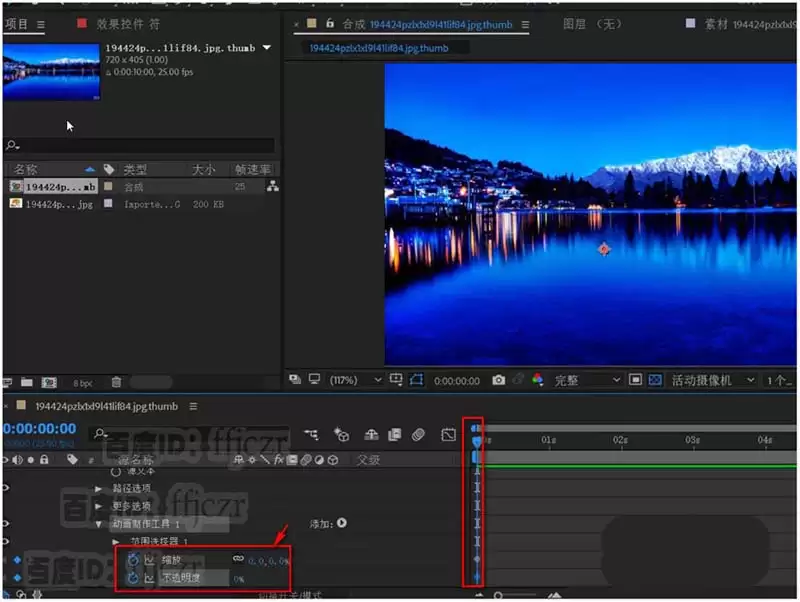Expand the 路径选项 group
Image resolution: width=800 pixels, height=602 pixels.
(x=98, y=488)
